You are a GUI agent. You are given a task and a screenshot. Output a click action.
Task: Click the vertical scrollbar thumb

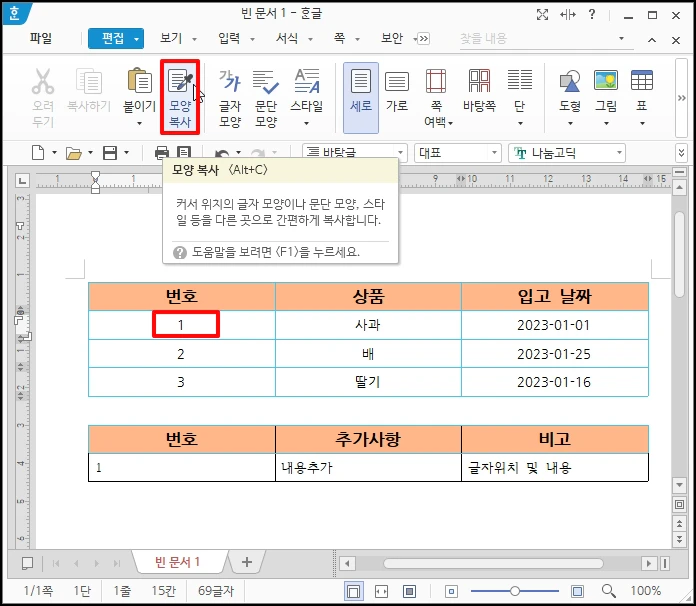[x=679, y=254]
